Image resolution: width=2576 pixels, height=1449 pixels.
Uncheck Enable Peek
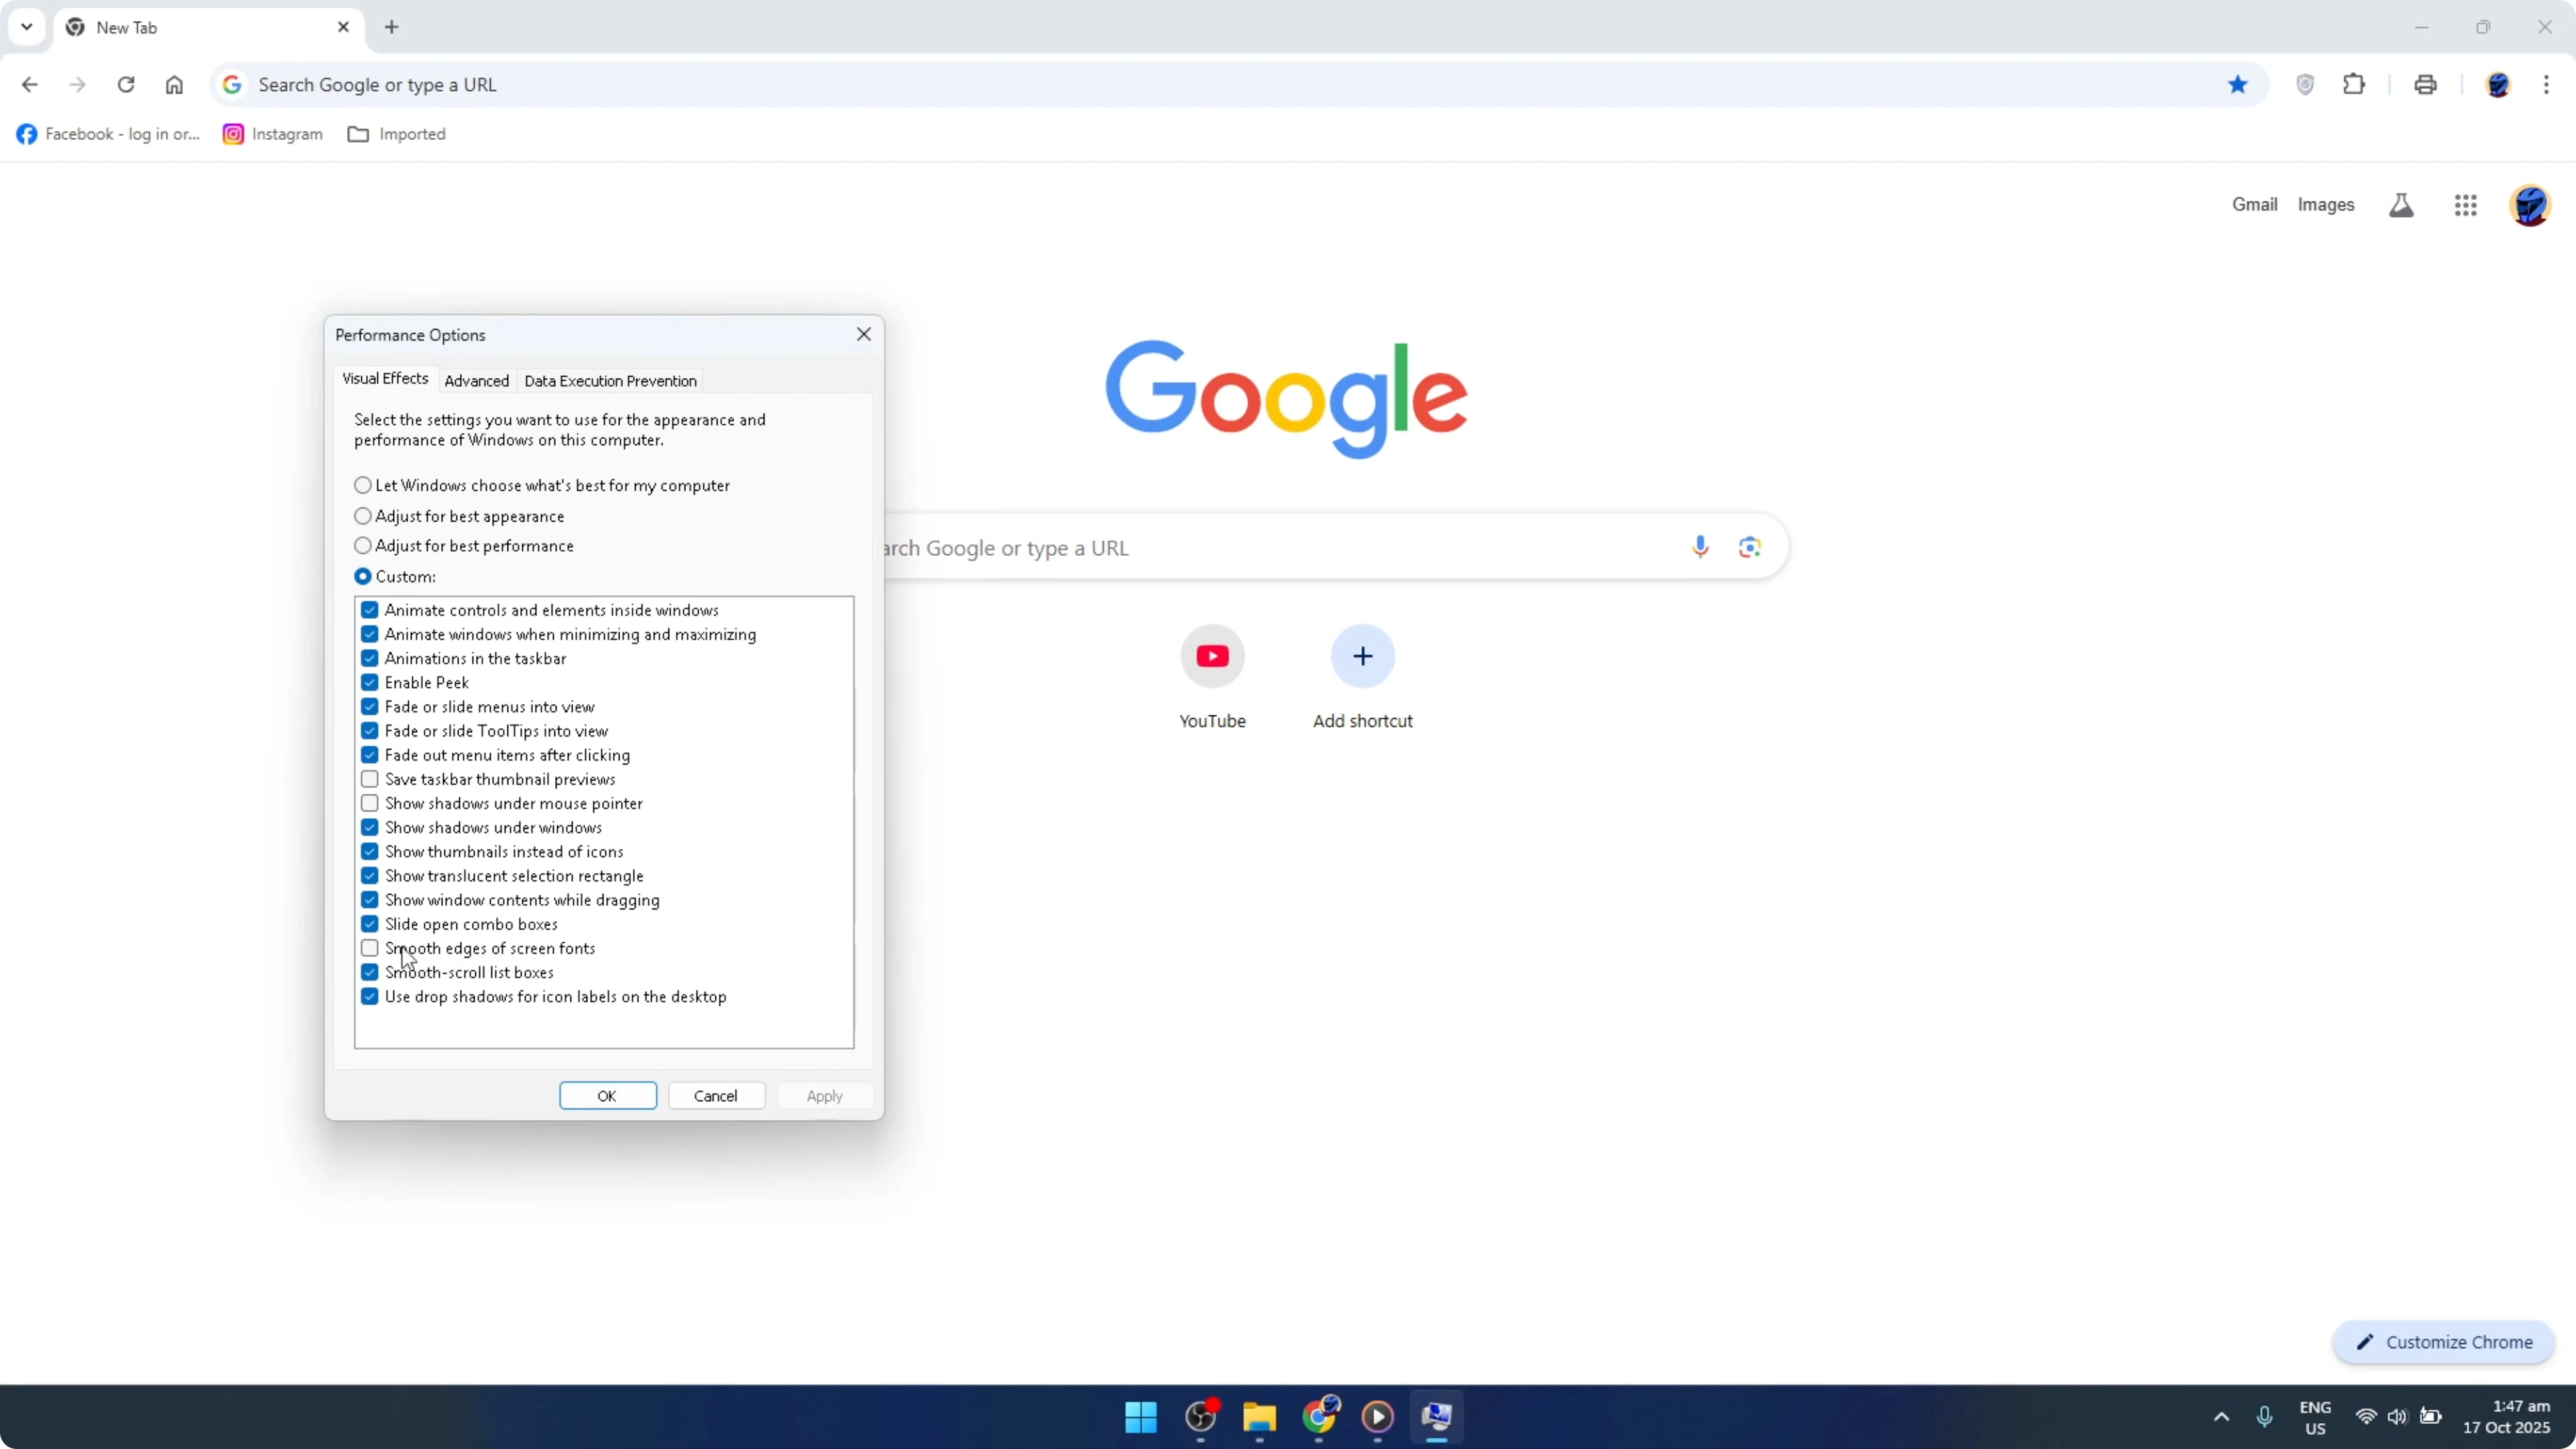(370, 682)
